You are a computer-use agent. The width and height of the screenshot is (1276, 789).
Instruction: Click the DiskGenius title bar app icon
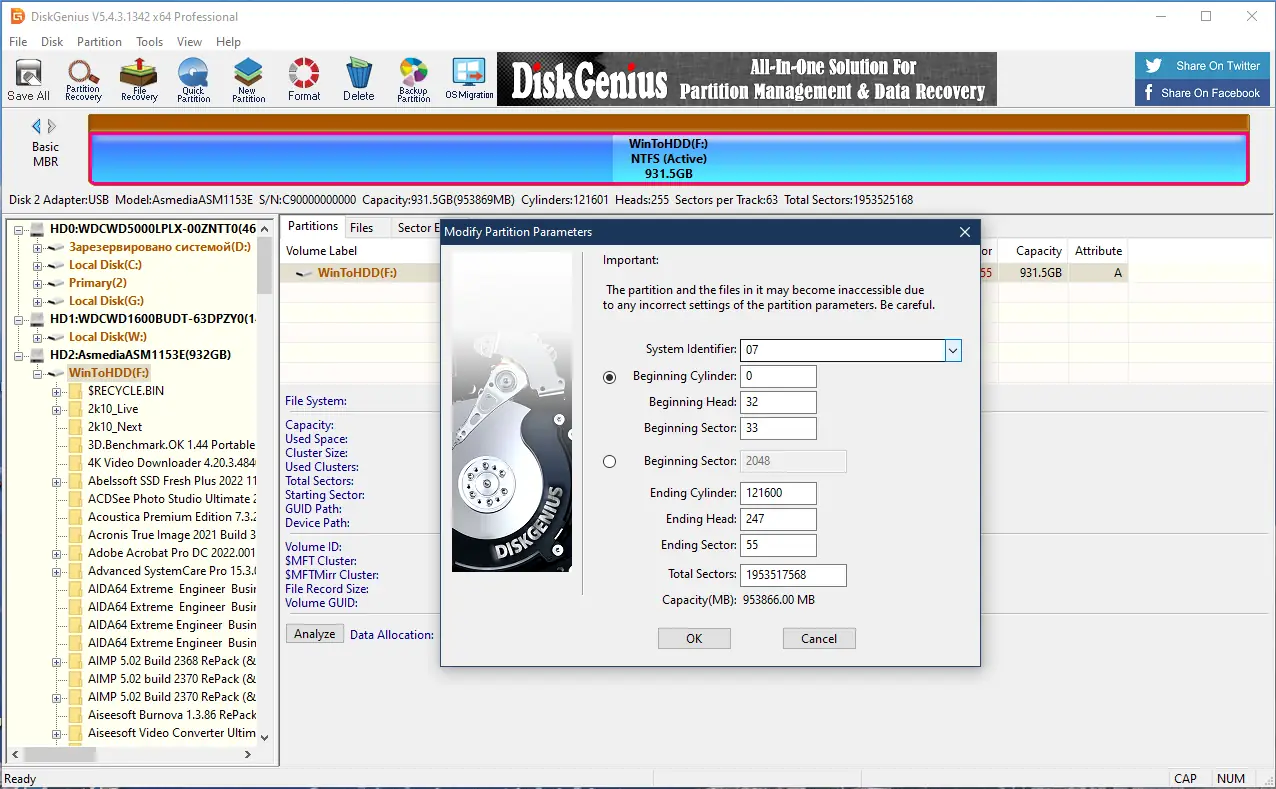[16, 16]
